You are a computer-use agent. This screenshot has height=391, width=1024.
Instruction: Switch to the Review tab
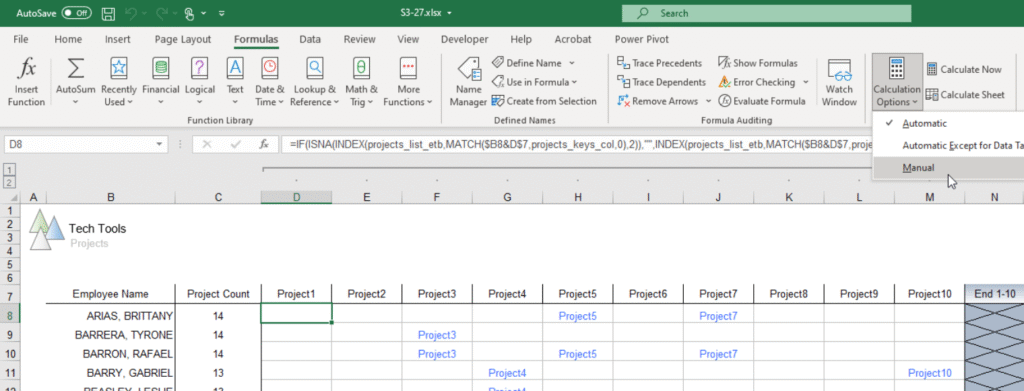pyautogui.click(x=360, y=39)
